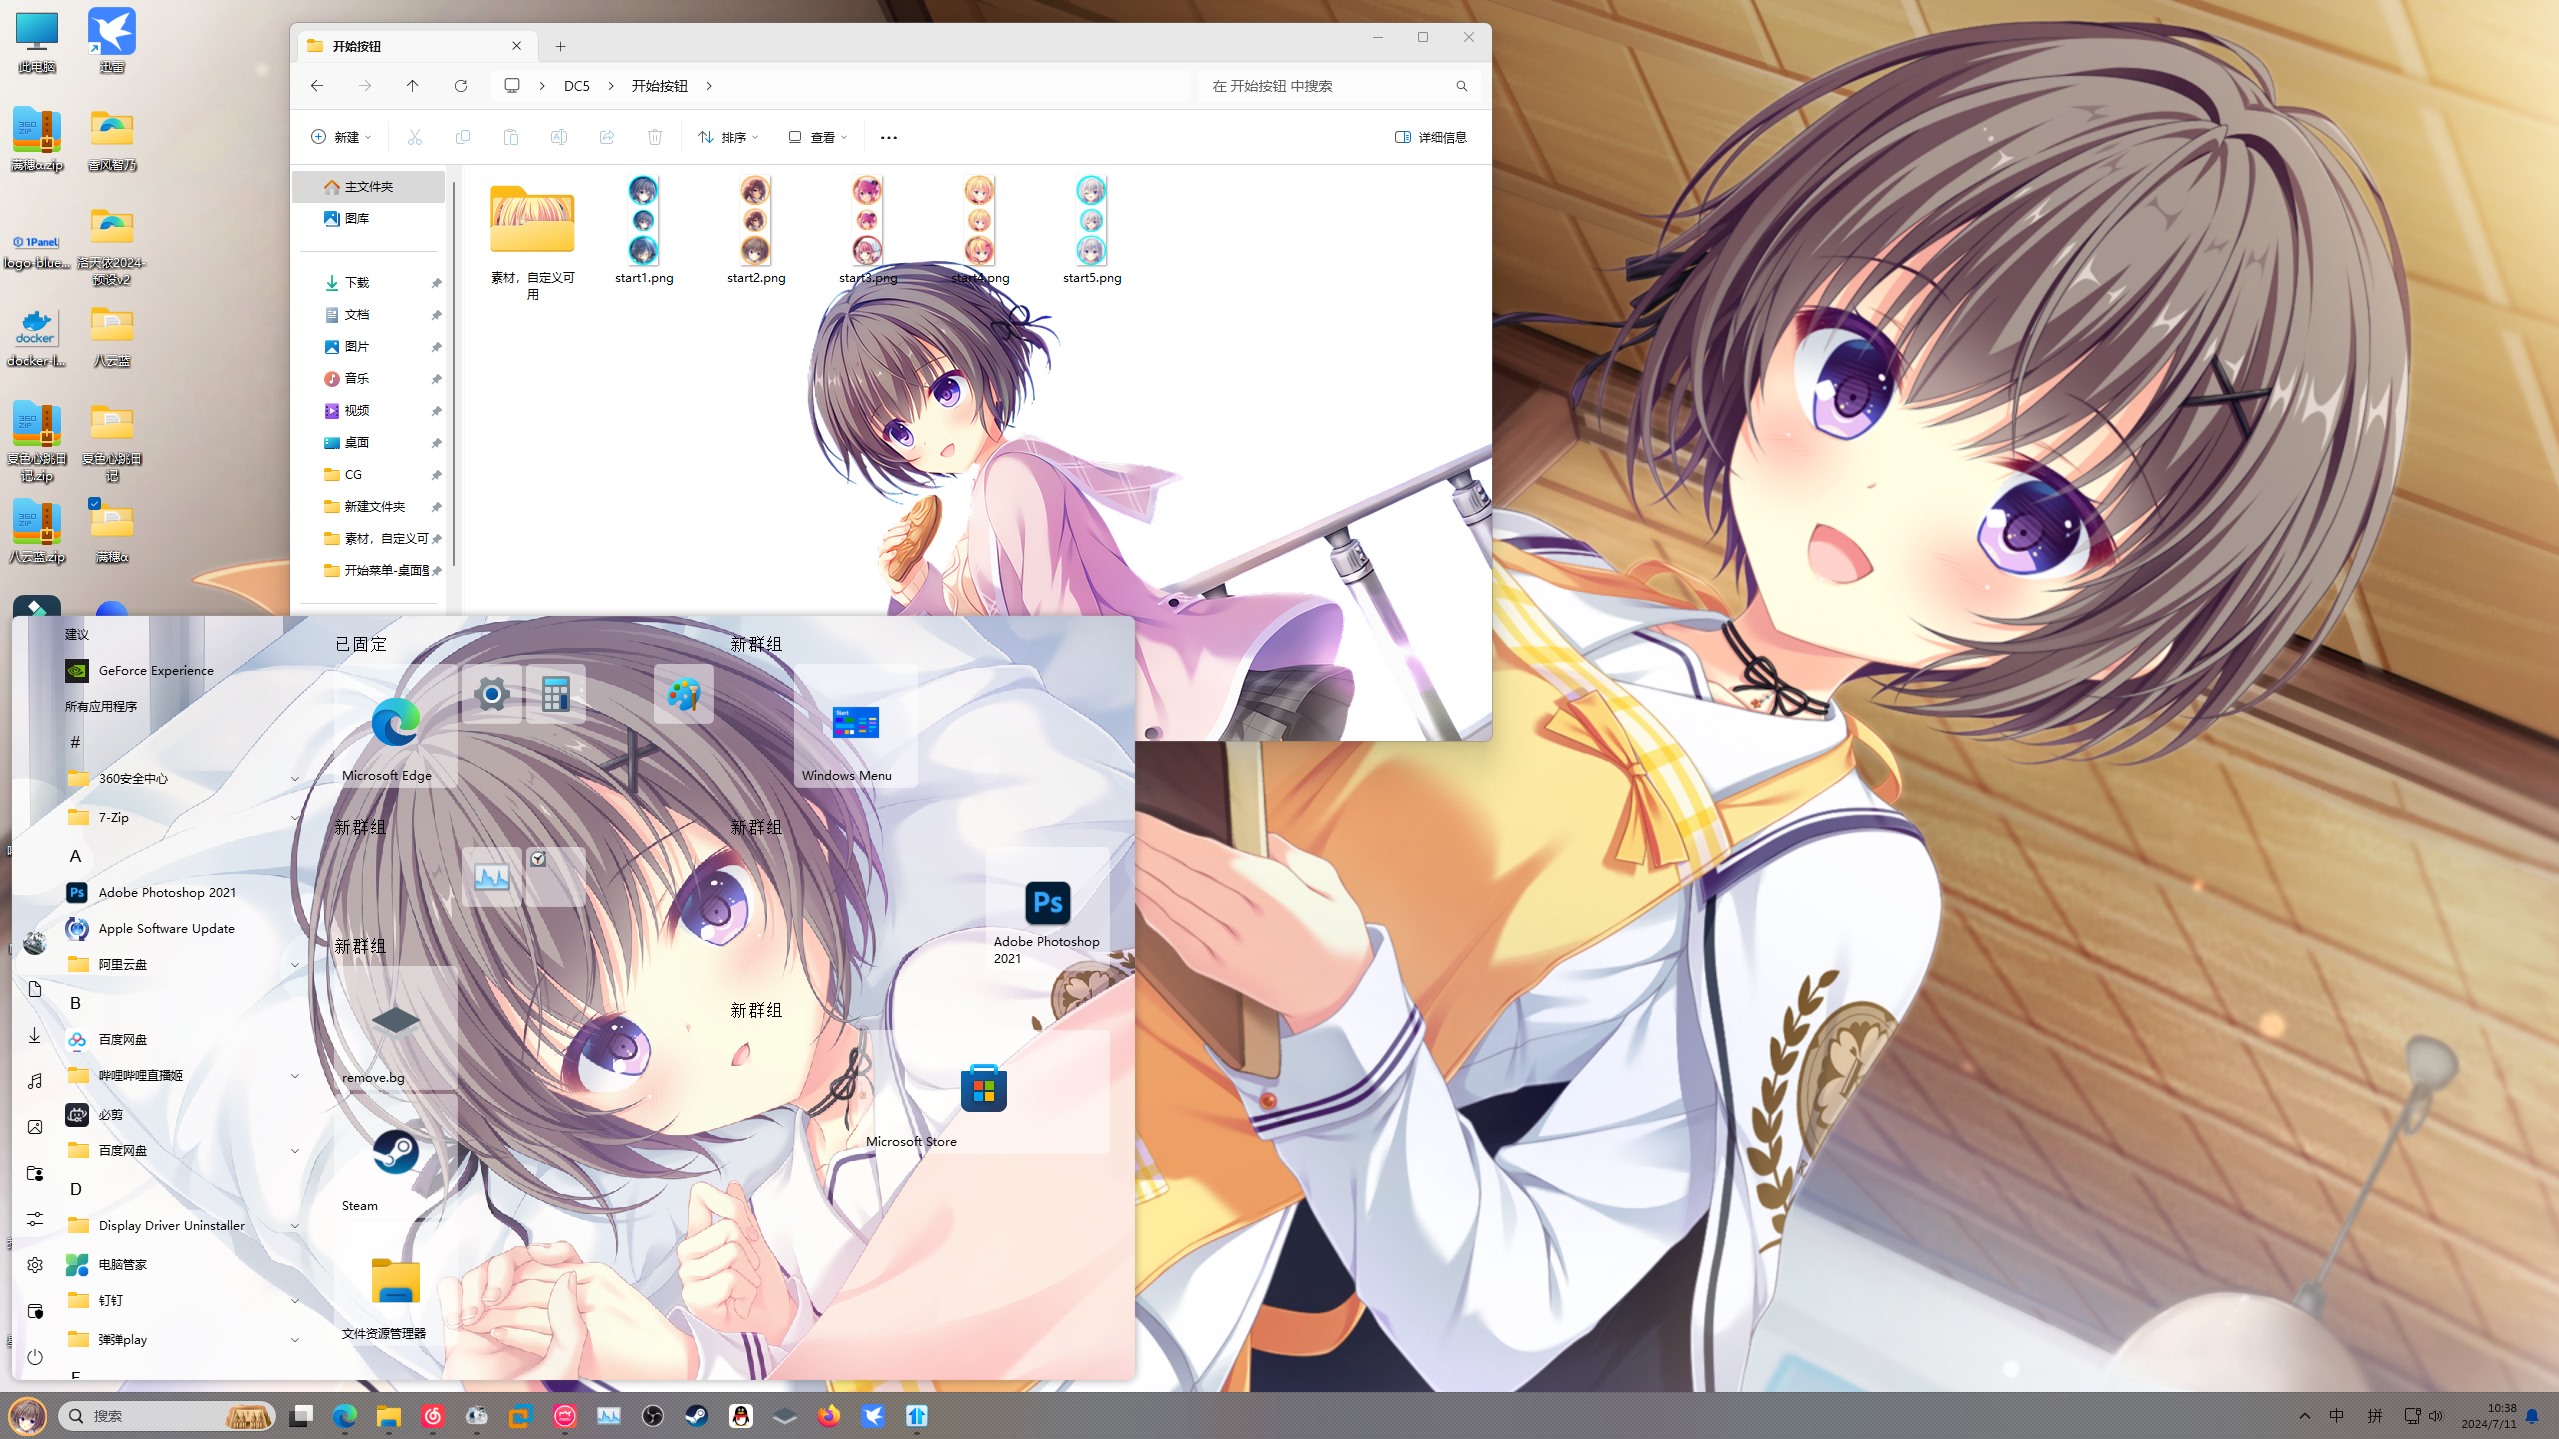
Task: Click the Firefox taskbar icon
Action: (x=829, y=1416)
